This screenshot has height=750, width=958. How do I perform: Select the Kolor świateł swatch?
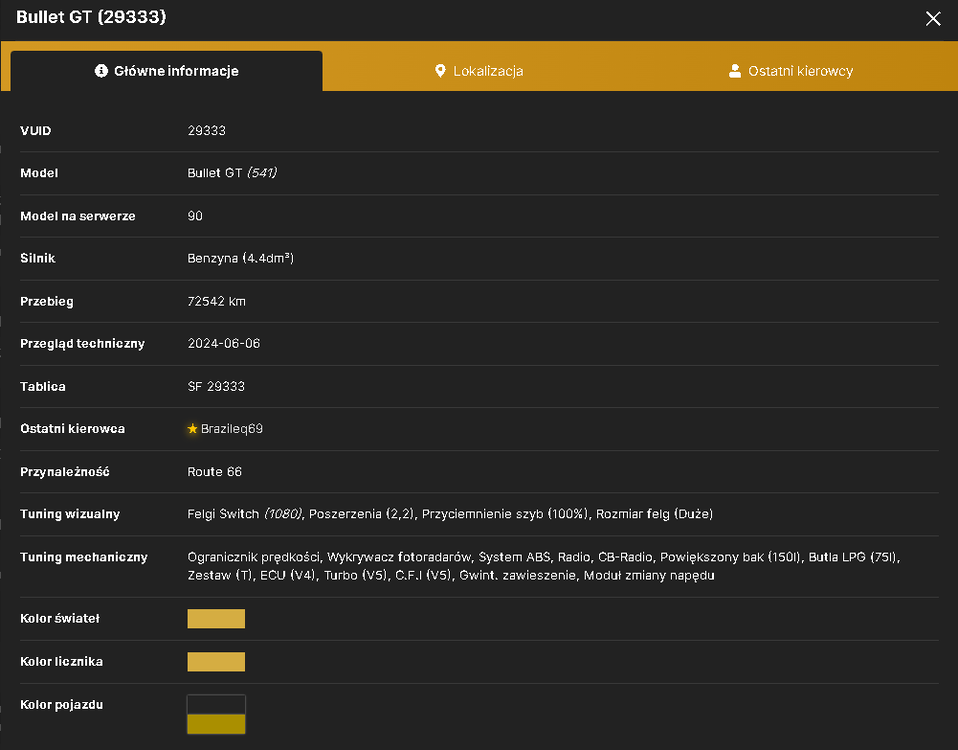(x=216, y=618)
